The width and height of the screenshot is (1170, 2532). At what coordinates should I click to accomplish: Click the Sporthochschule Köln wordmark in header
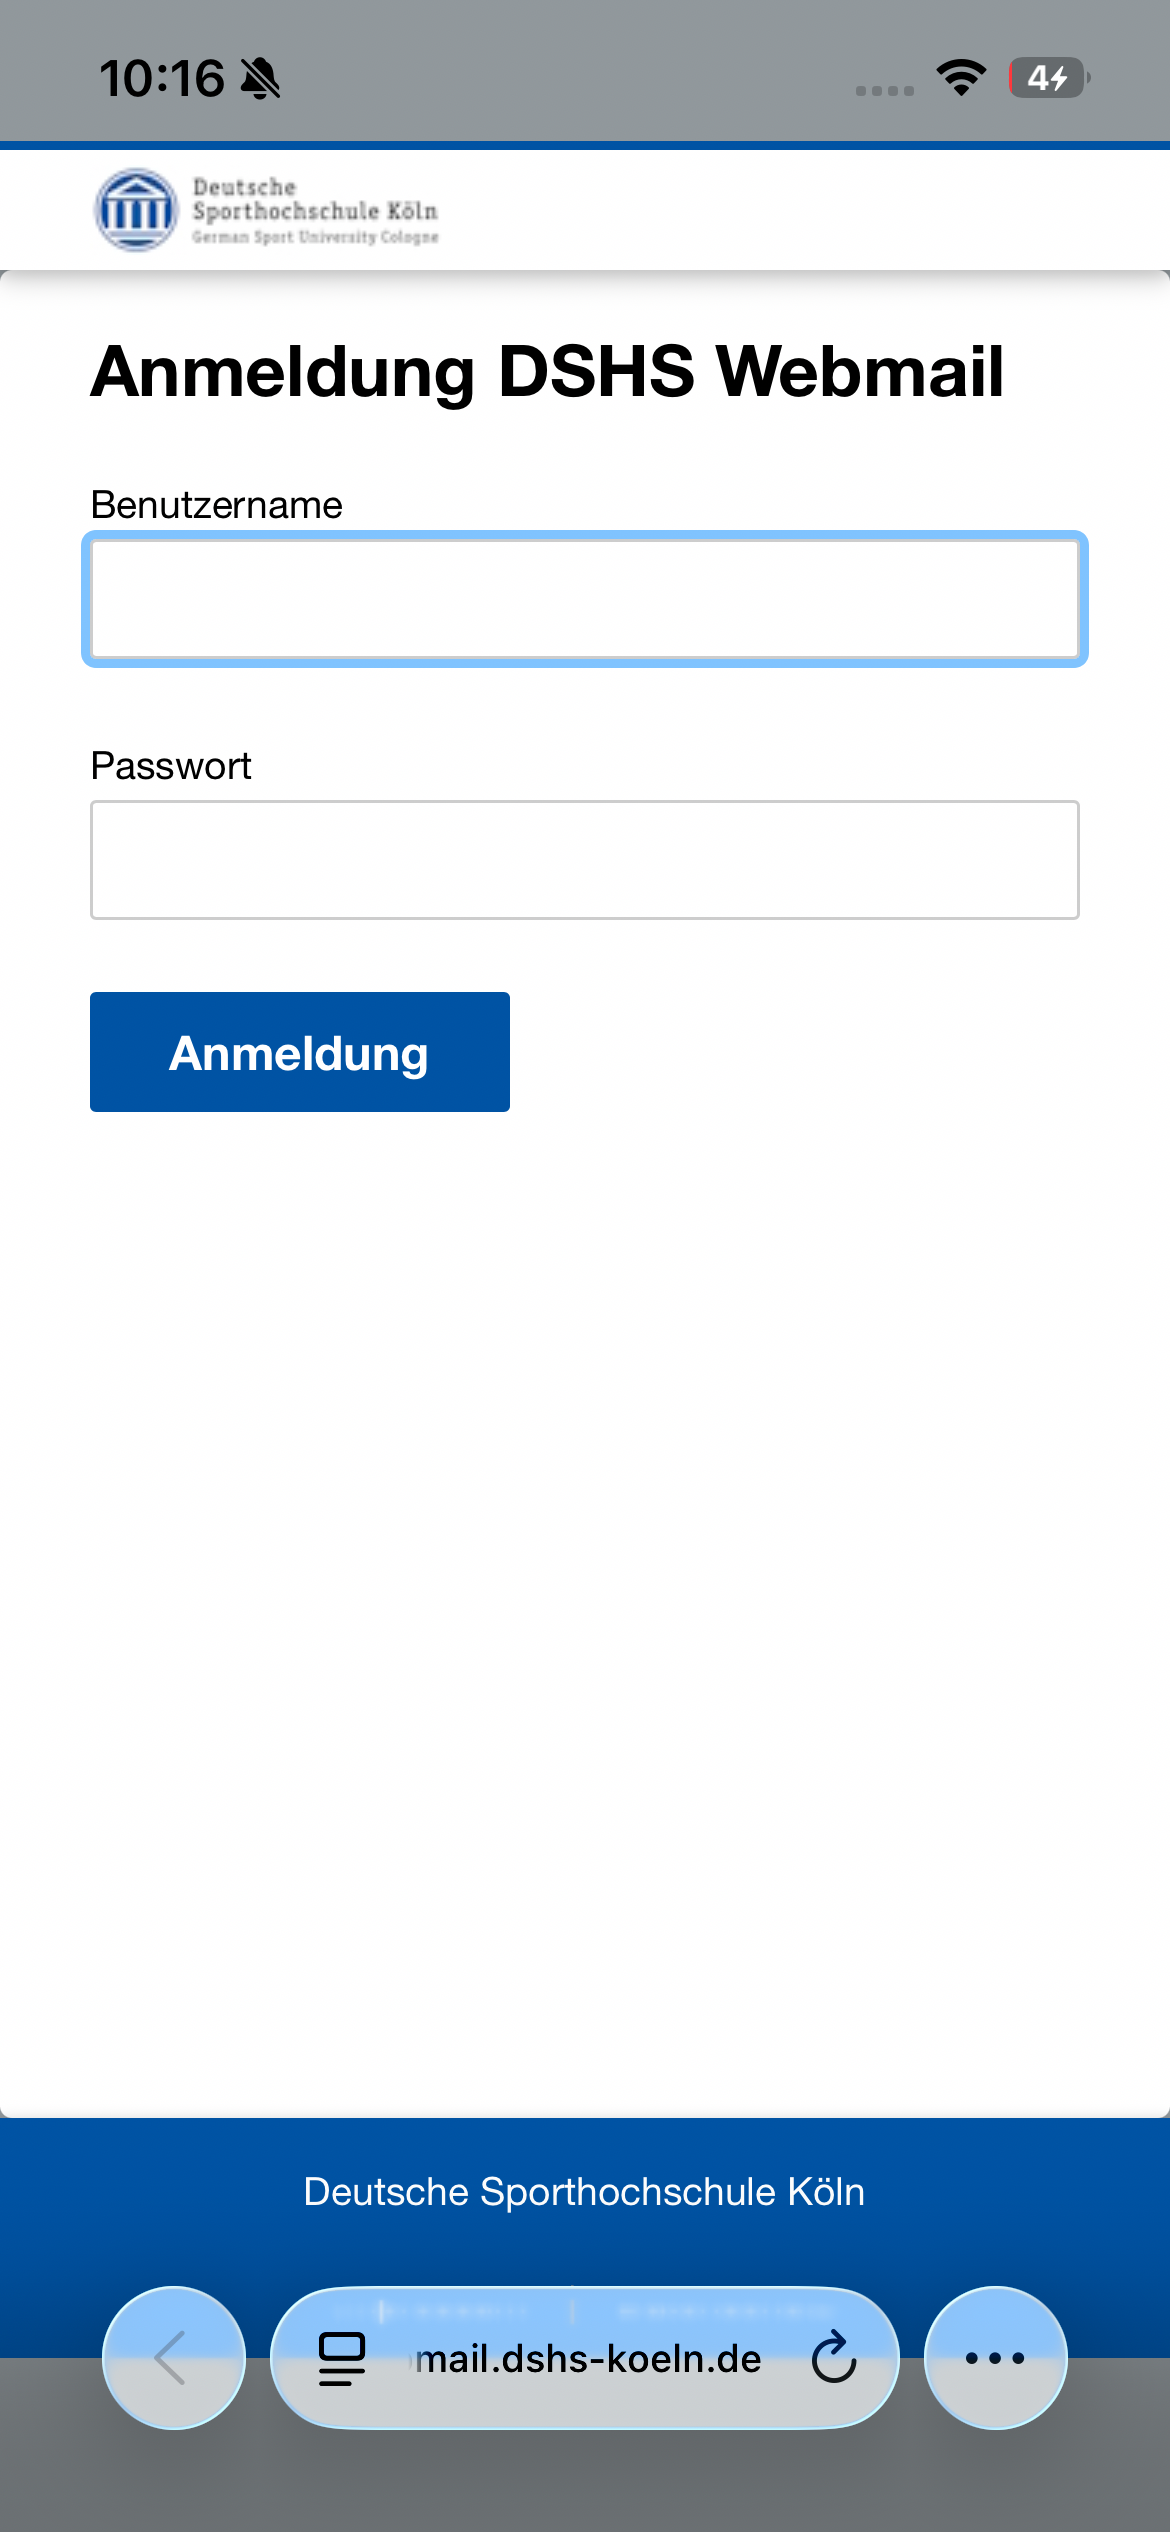point(314,211)
